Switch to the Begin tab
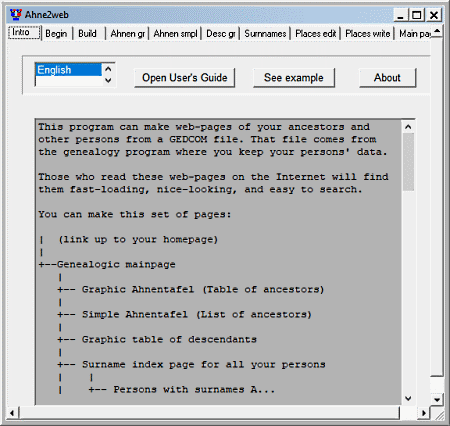This screenshot has height=426, width=450. click(x=56, y=34)
